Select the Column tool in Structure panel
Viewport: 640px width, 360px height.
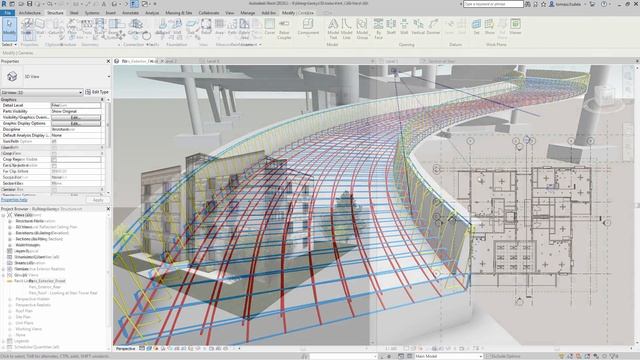pos(56,27)
